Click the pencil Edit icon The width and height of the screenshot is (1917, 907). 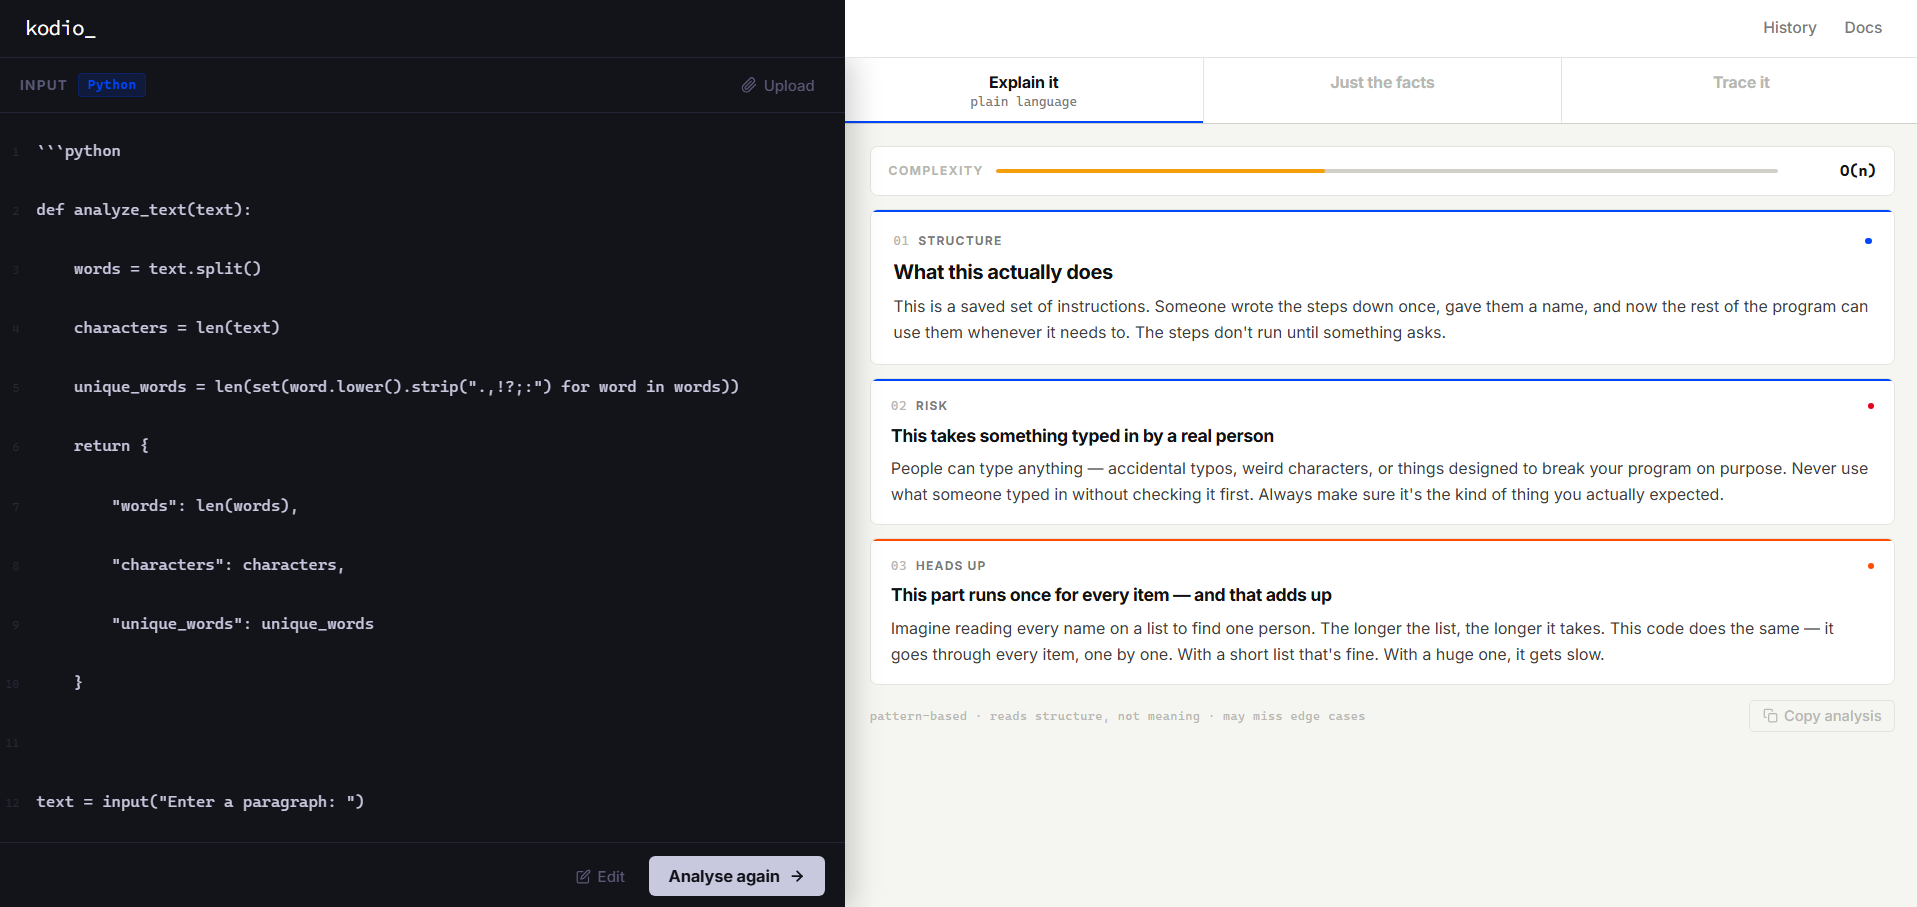[x=583, y=877]
